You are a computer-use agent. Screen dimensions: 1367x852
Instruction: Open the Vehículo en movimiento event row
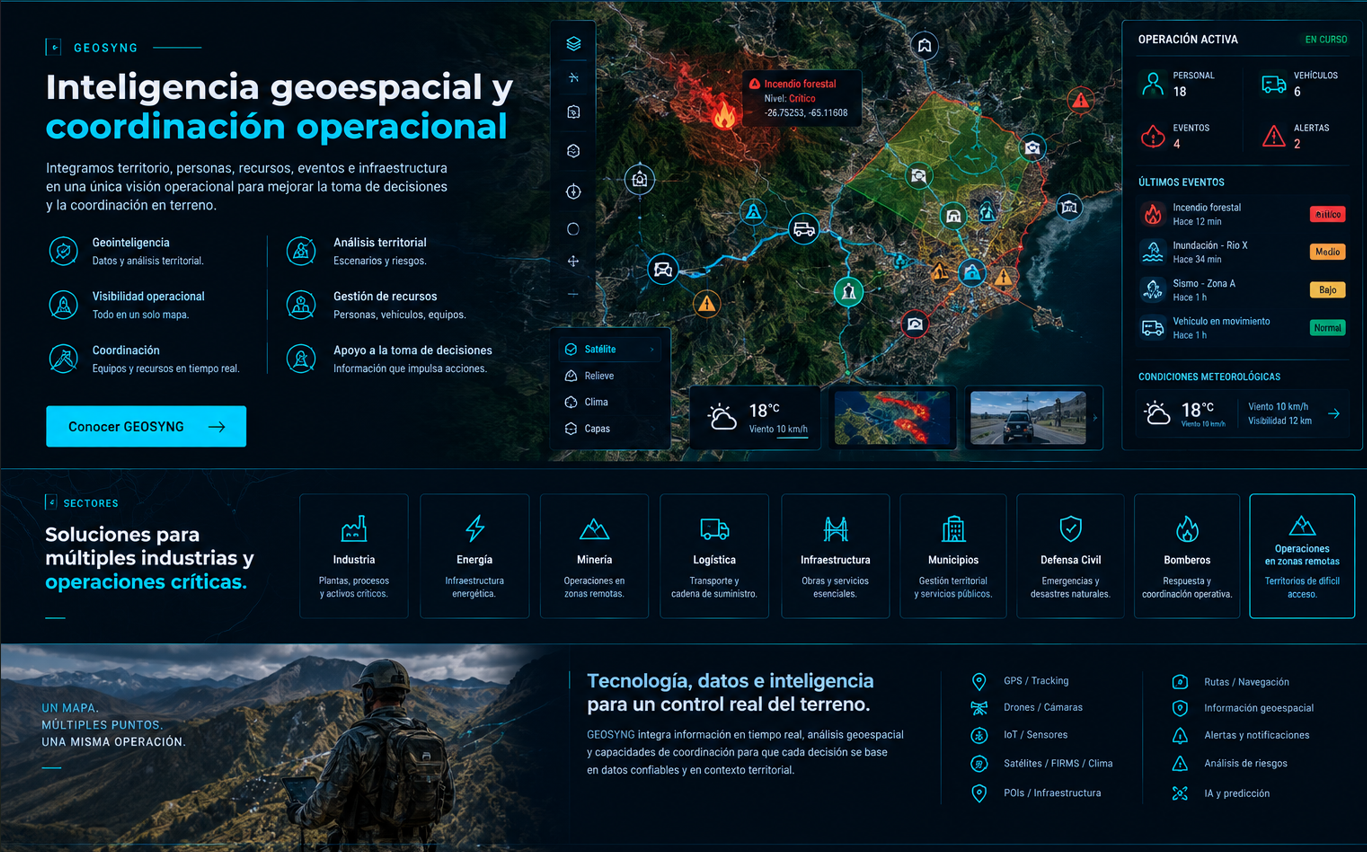pos(1243,328)
